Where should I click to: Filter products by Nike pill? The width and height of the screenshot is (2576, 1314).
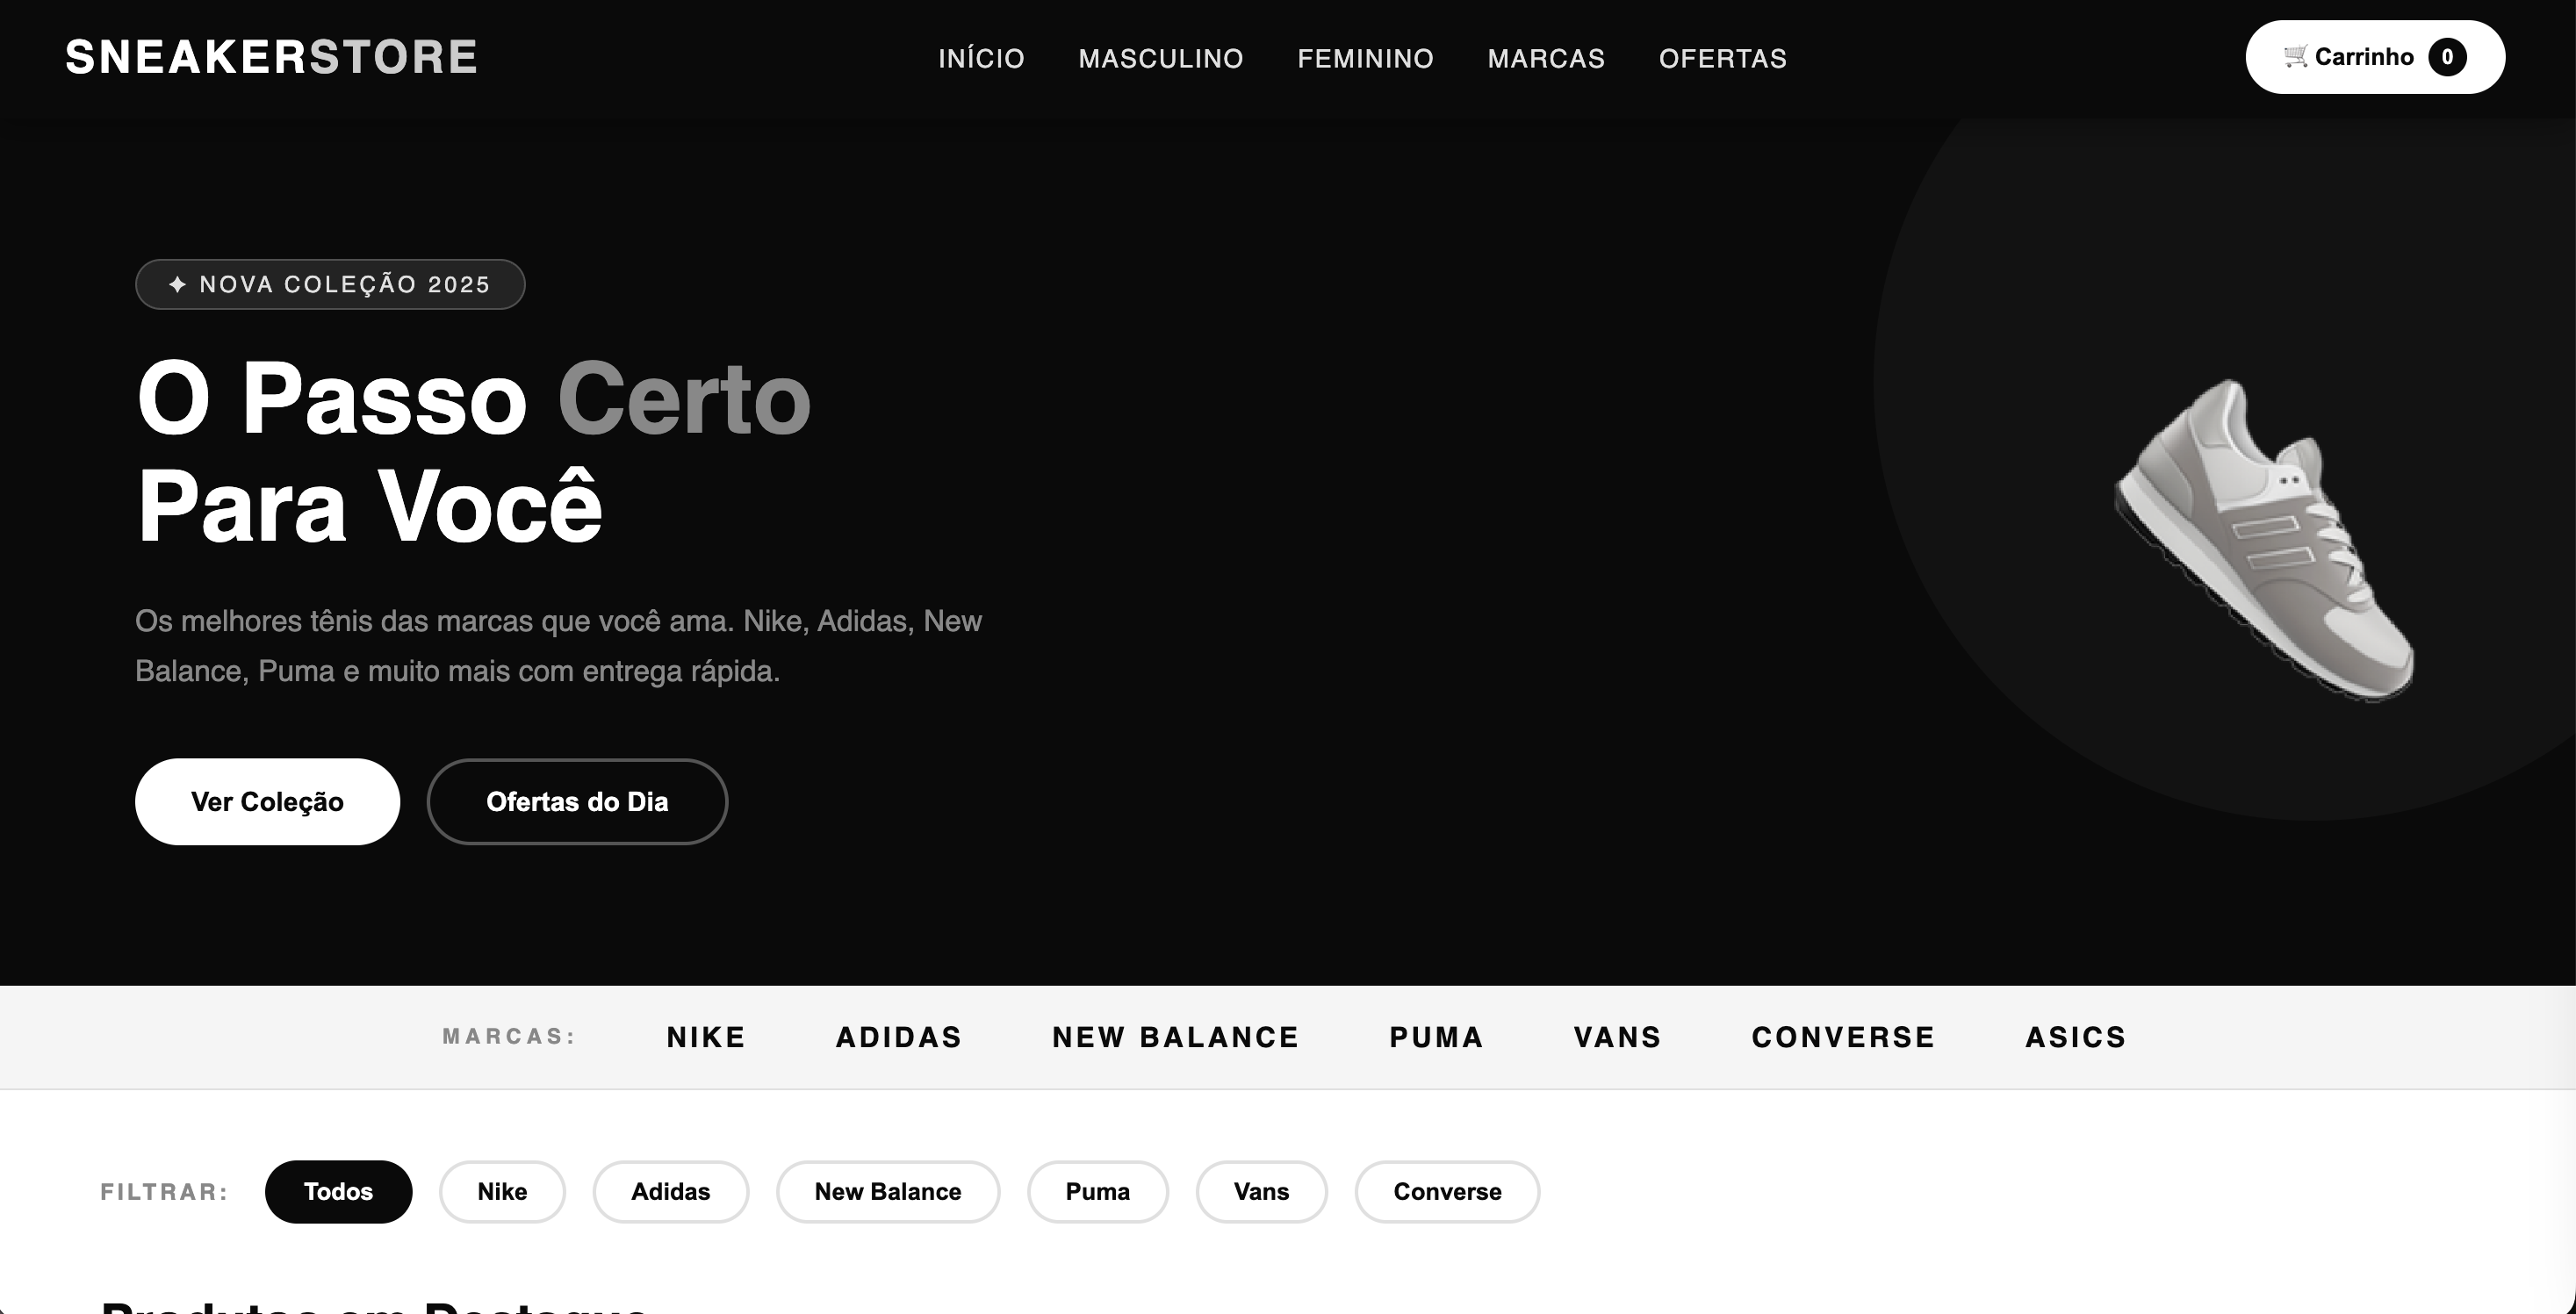pos(502,1192)
